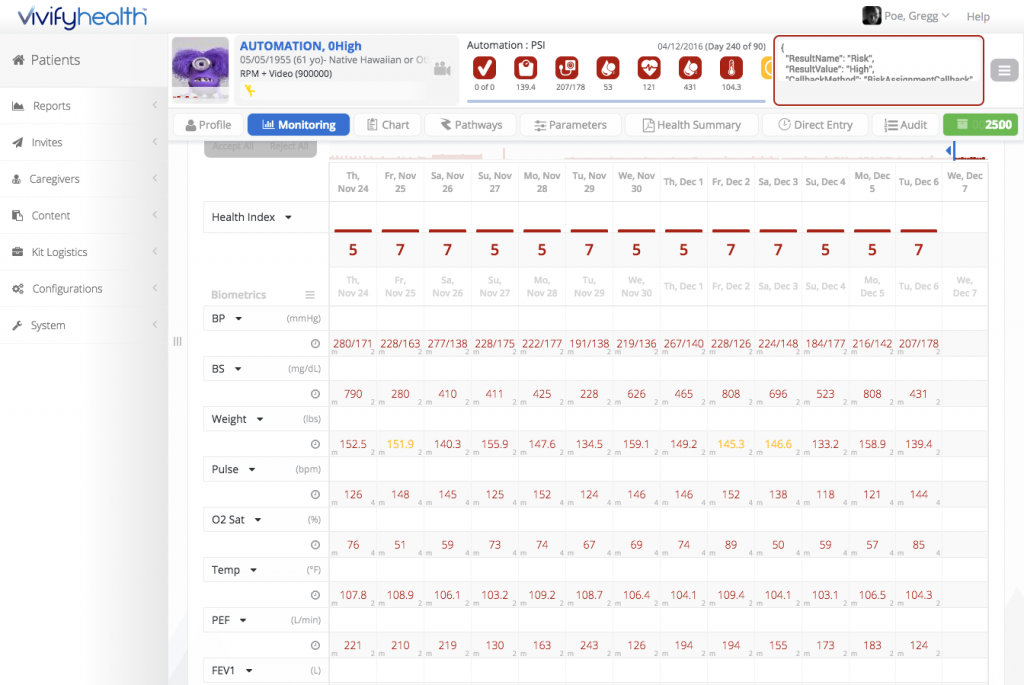Viewport: 1024px width, 685px height.
Task: Expand the Temp biometric dropdown
Action: (x=253, y=570)
